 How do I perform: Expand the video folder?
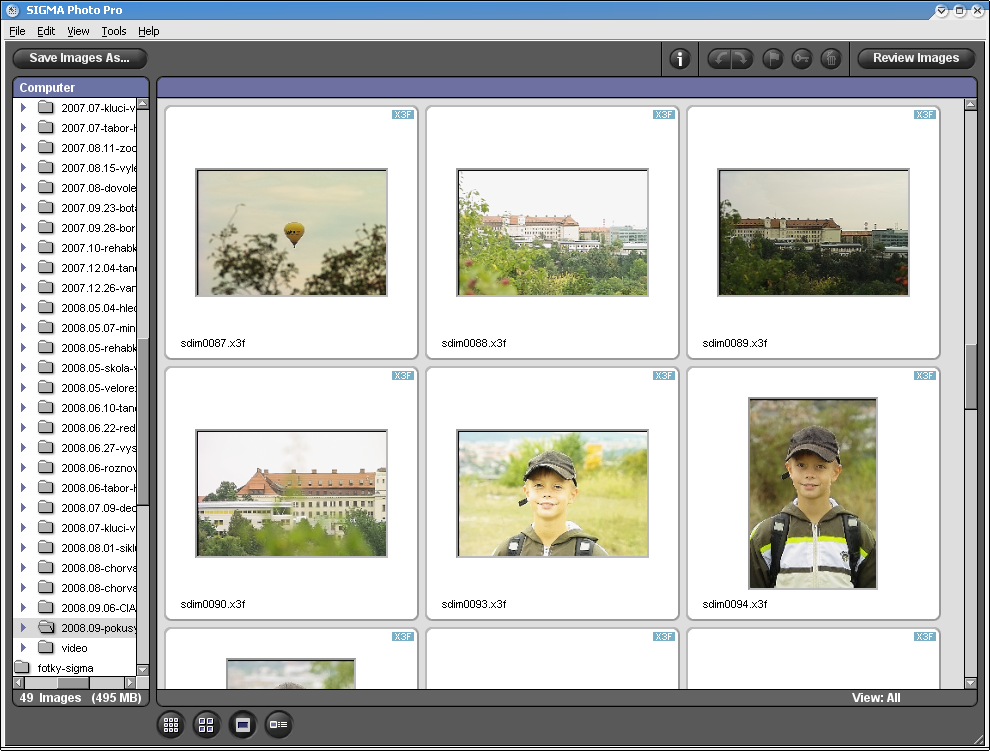(x=23, y=647)
